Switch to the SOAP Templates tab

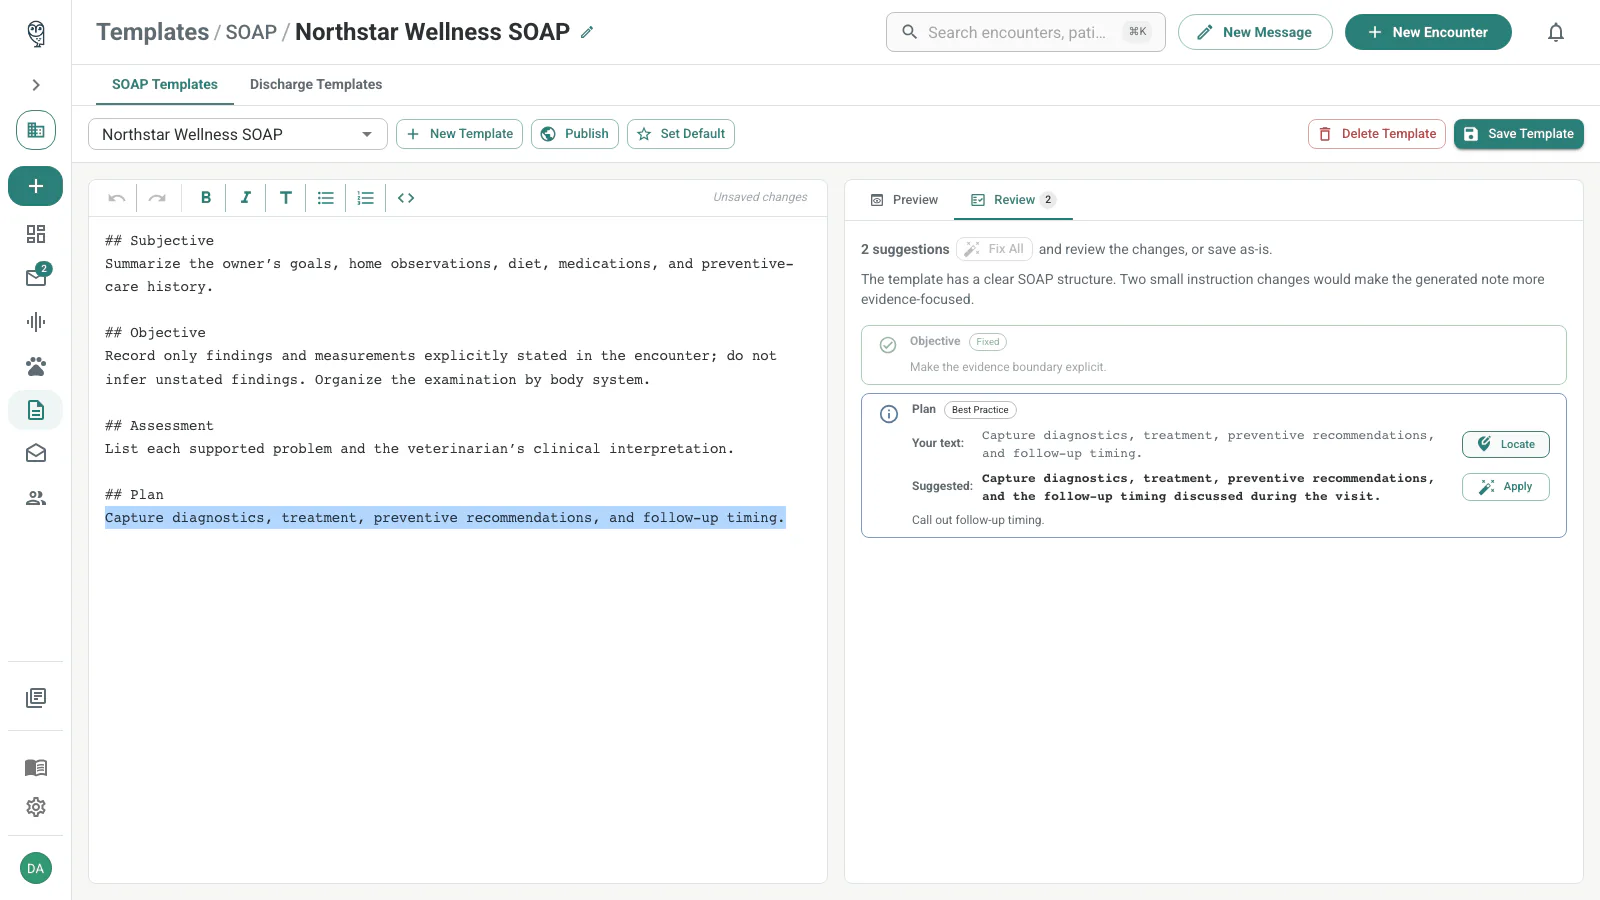[165, 84]
